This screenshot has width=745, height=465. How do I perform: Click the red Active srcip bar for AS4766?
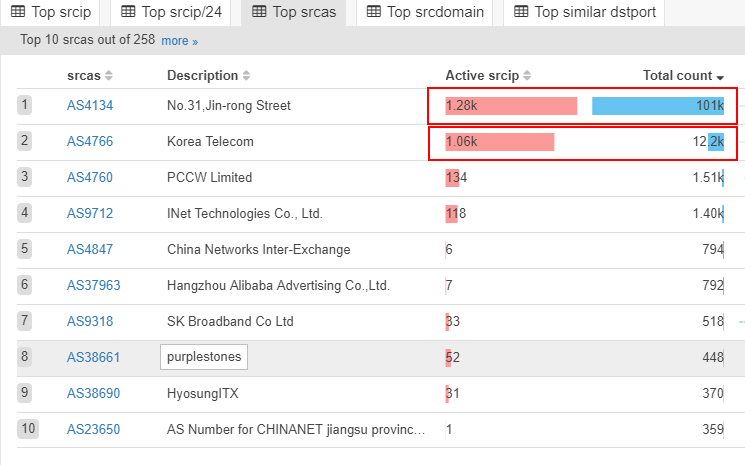tap(500, 141)
